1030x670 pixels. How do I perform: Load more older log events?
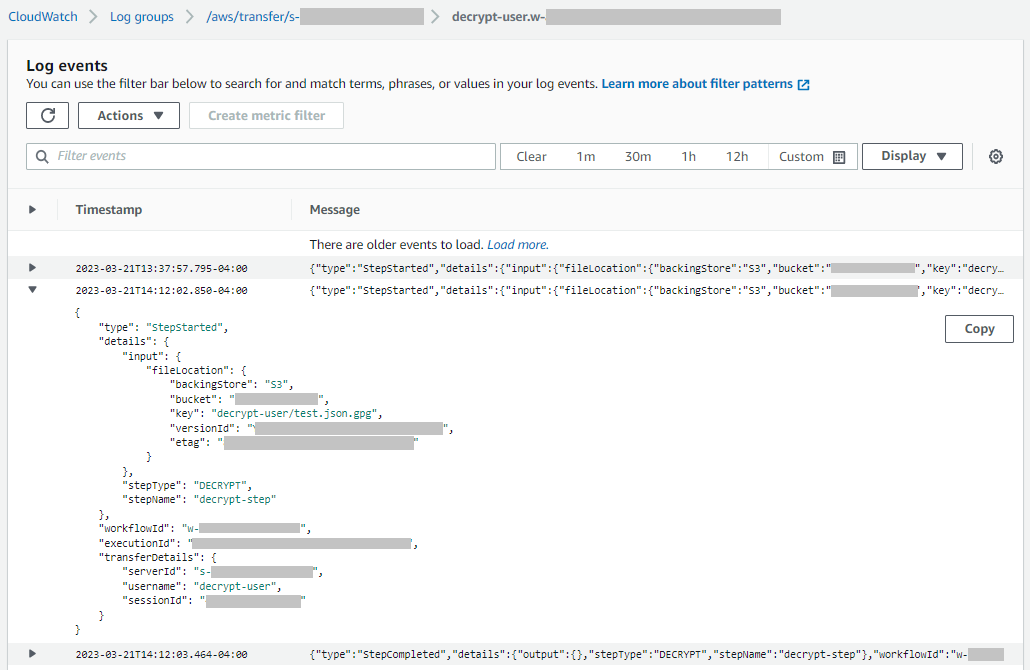click(x=517, y=244)
